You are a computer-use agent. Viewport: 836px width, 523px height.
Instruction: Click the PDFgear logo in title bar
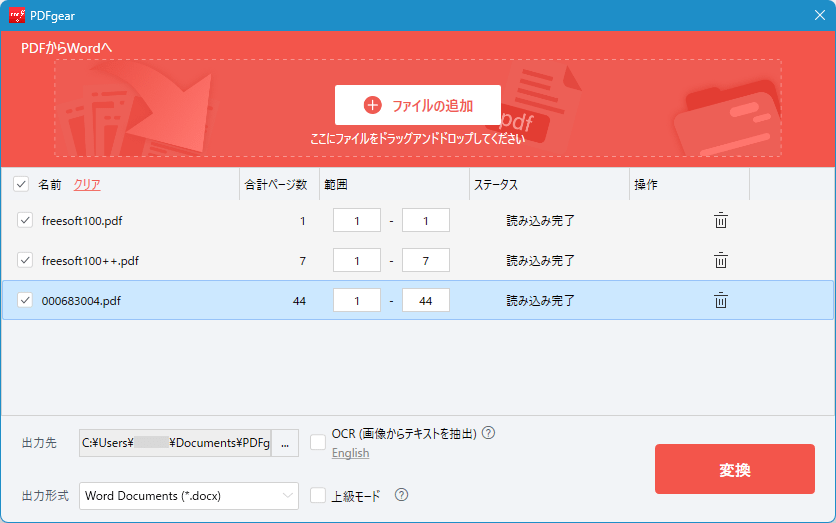click(x=17, y=15)
